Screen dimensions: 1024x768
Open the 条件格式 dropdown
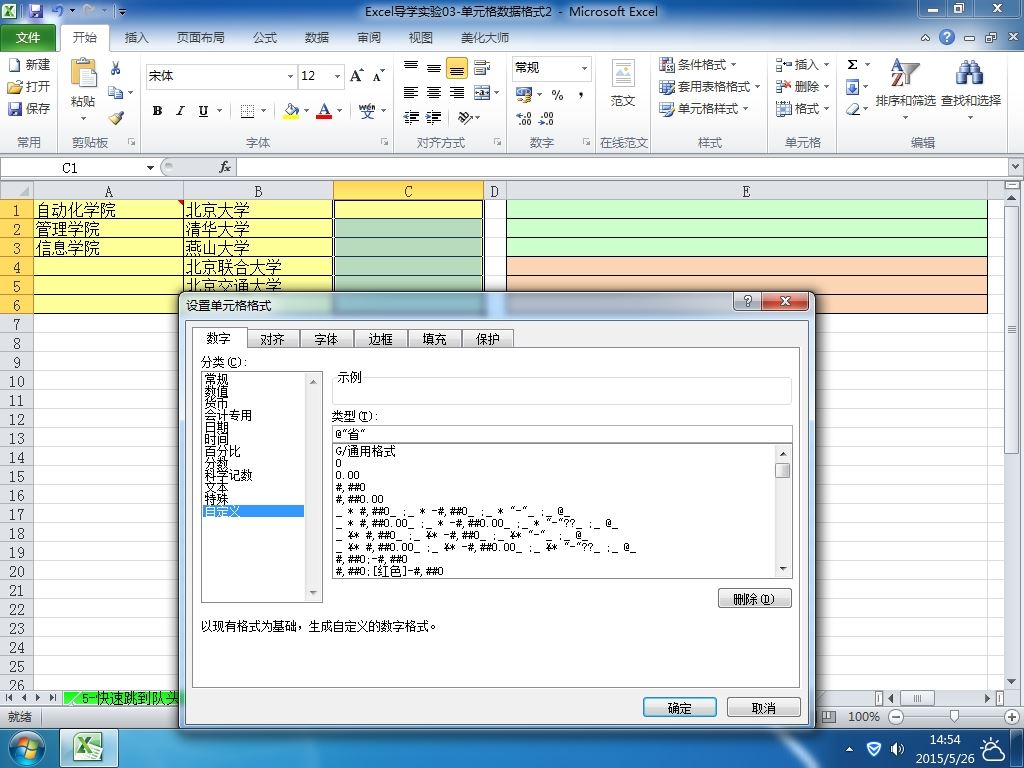[x=697, y=65]
